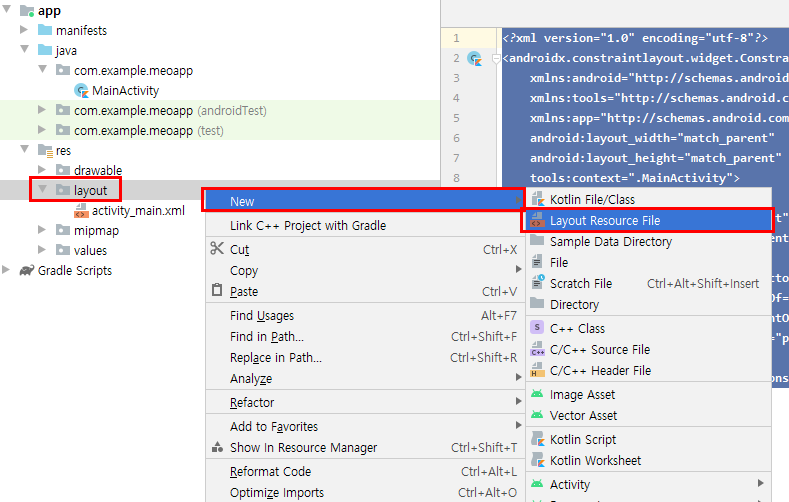Viewport: 789px width, 502px height.
Task: Expand the com.example.meoapp (androidTest) package
Action: click(42, 110)
